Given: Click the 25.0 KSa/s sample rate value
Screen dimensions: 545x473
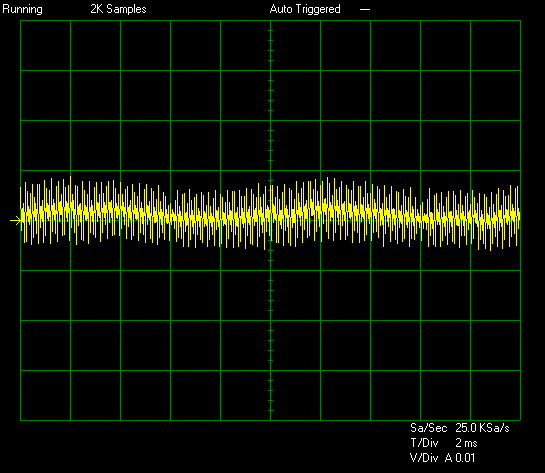Looking at the screenshot, I should 482,428.
